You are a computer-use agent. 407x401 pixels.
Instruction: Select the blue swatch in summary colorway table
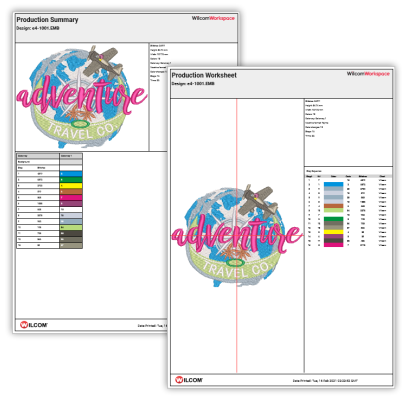pyautogui.click(x=71, y=174)
